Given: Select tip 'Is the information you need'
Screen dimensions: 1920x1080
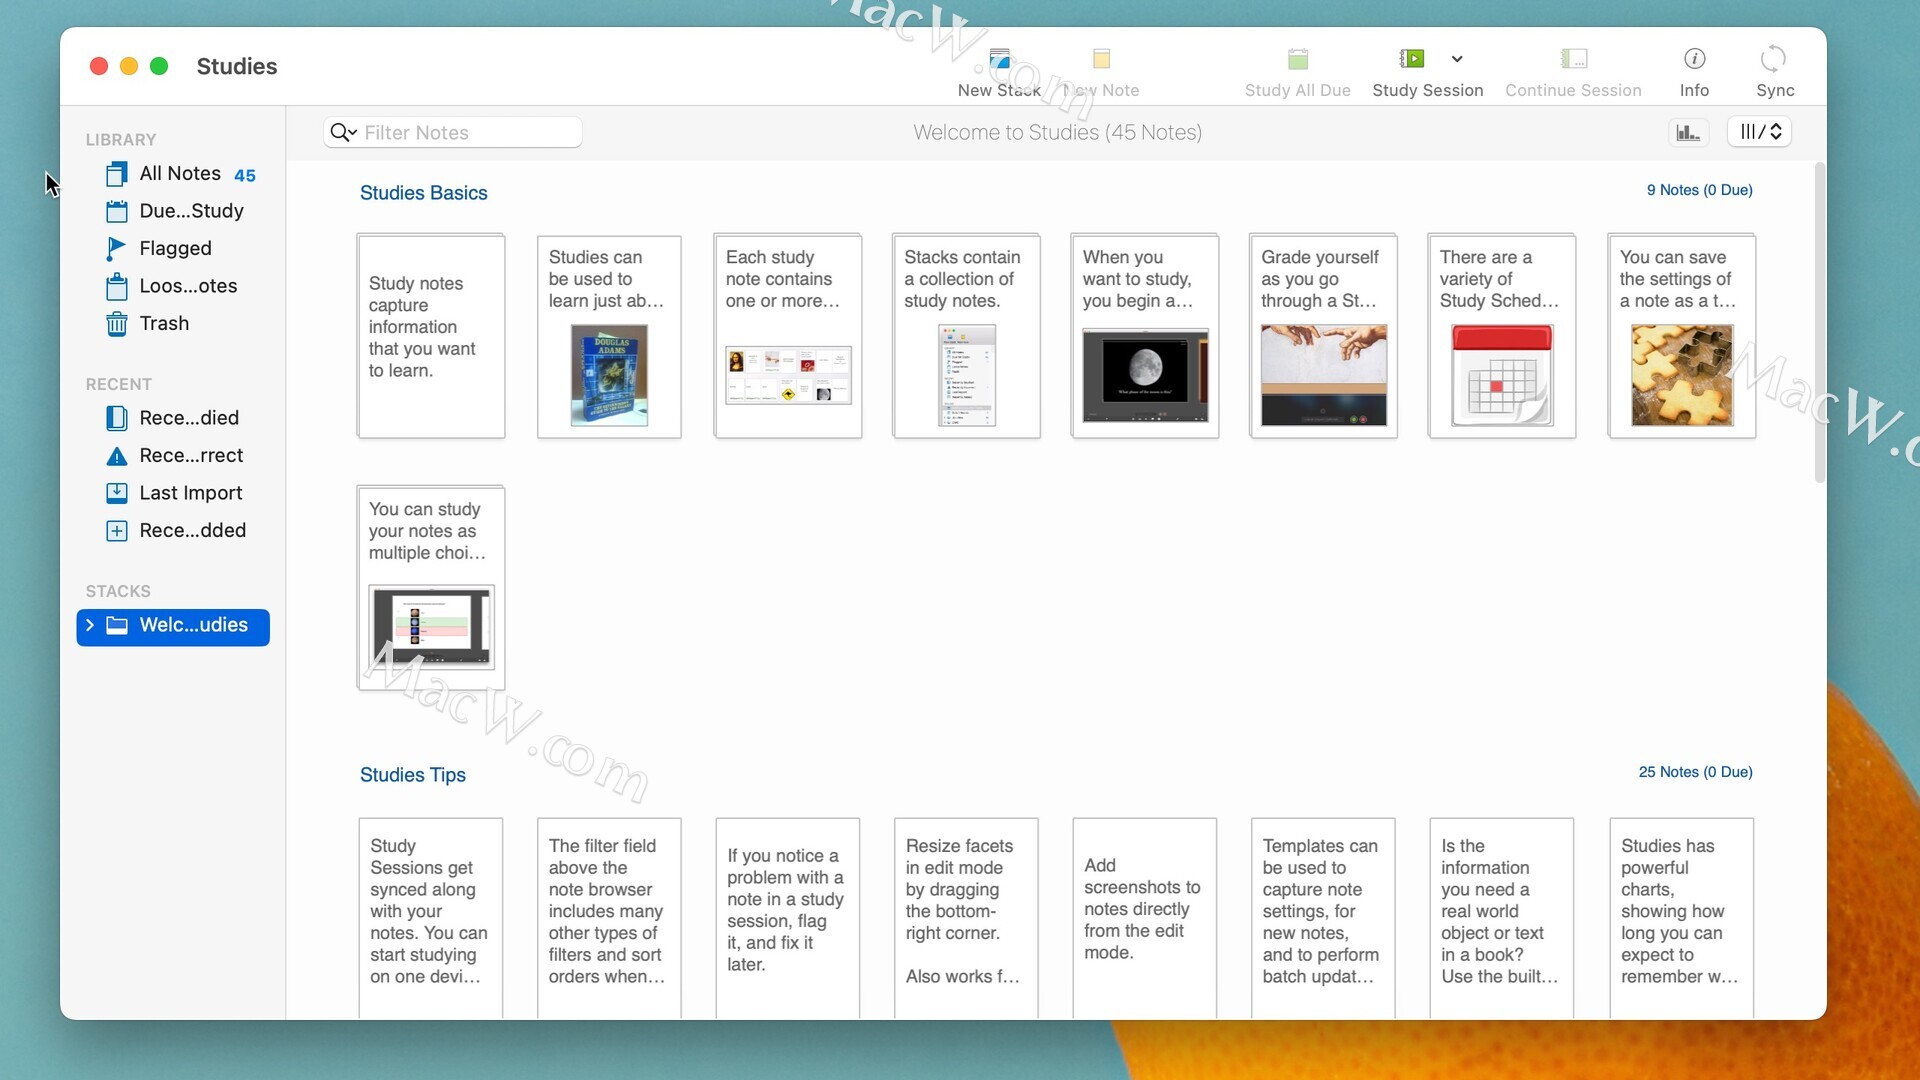Looking at the screenshot, I should 1502,917.
